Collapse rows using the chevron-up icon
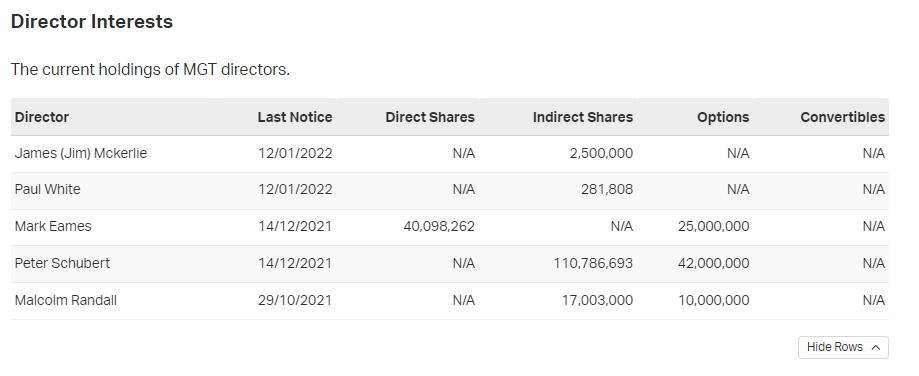This screenshot has width=919, height=376. pos(876,347)
